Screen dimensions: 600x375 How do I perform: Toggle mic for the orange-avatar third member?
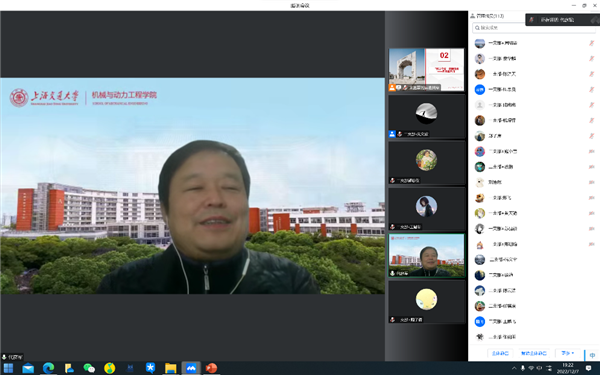[x=592, y=74]
